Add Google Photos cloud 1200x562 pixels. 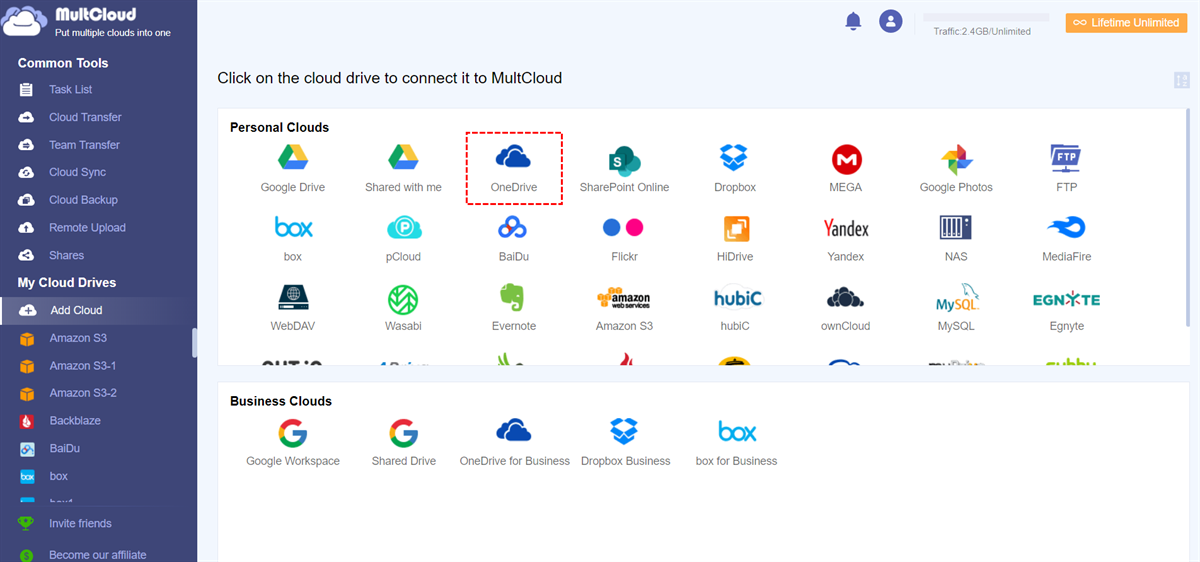(956, 168)
